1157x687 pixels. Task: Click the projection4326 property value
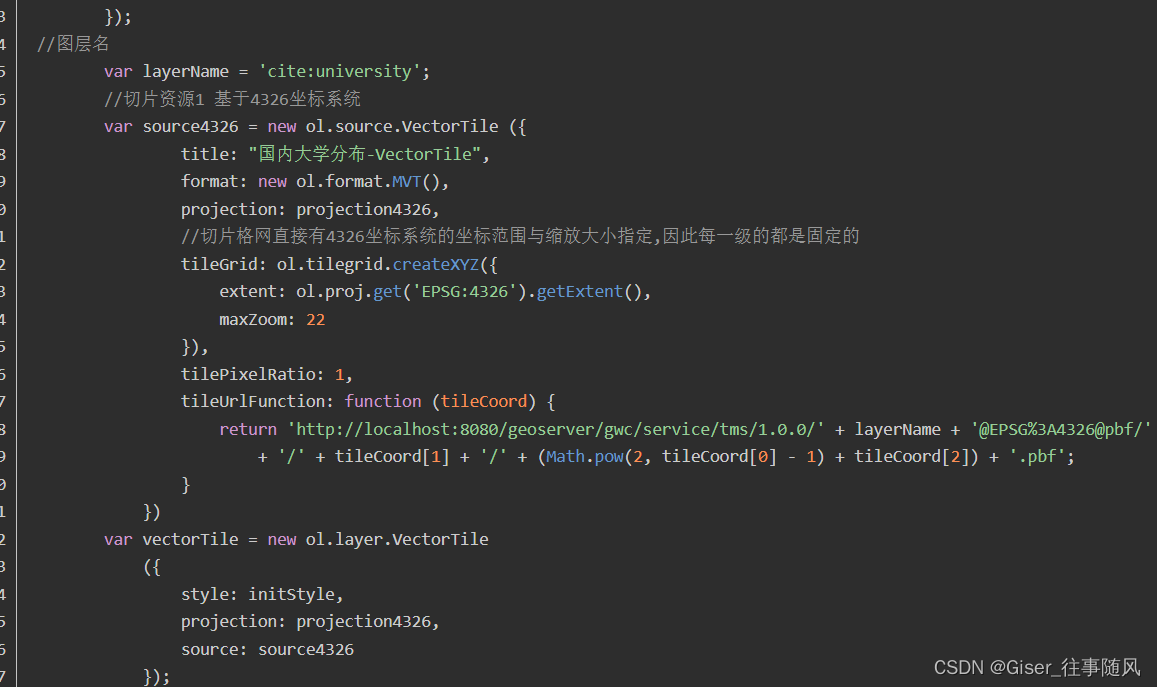click(364, 208)
